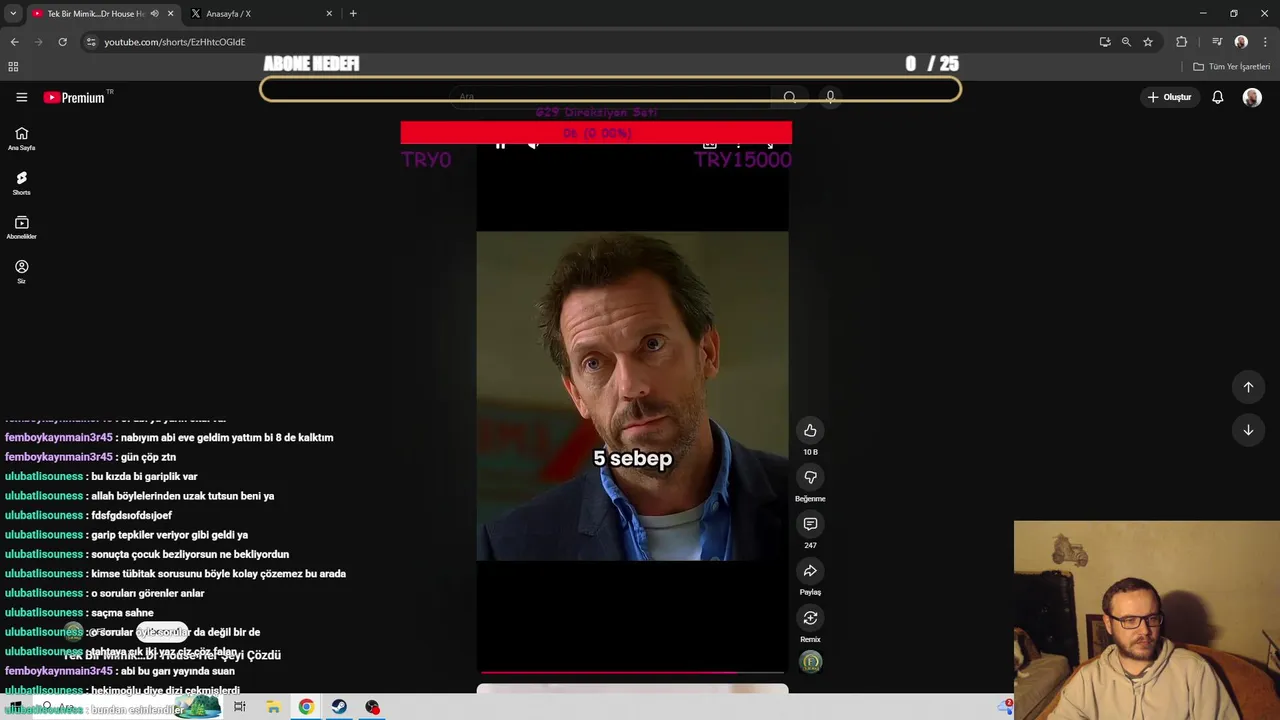Screen dimensions: 1280x720
Task: Open Remix options for the Short
Action: [x=810, y=618]
